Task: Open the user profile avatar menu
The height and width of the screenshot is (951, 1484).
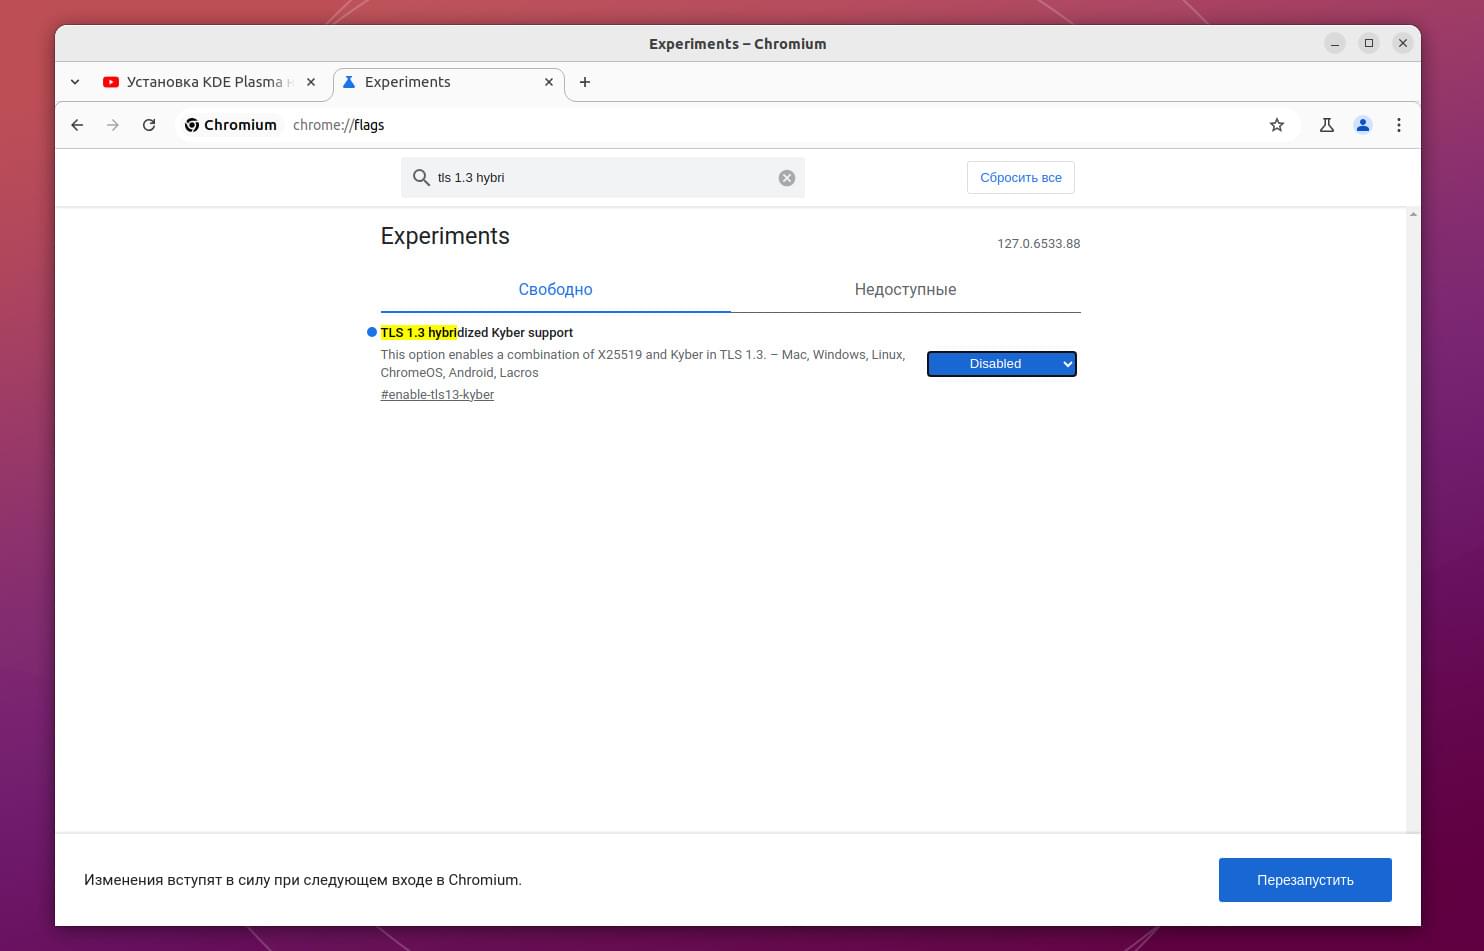Action: 1363,125
